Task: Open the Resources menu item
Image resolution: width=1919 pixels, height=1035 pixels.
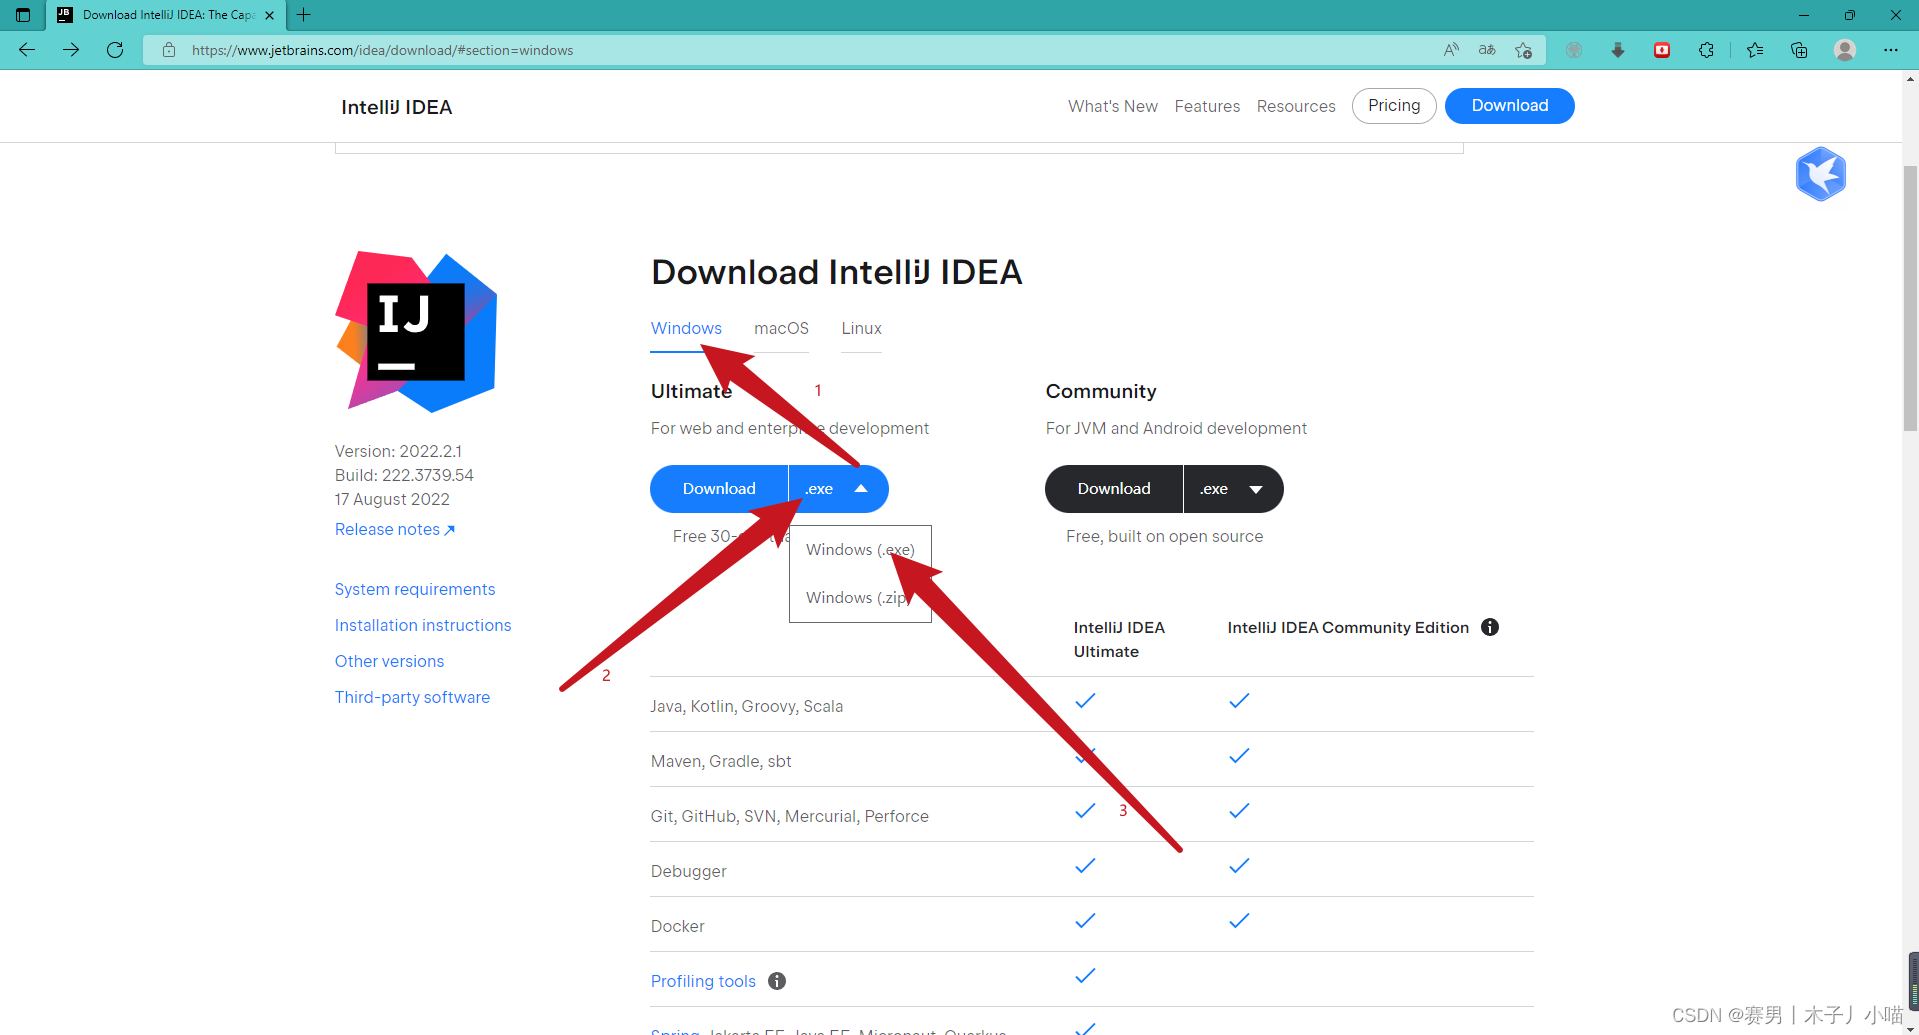Action: click(1295, 106)
